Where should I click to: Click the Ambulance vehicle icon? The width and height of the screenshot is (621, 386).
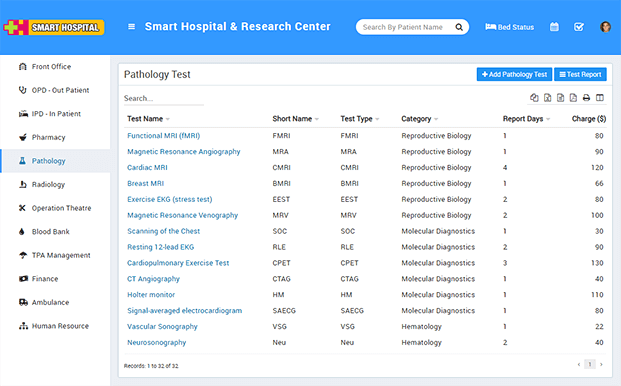pyautogui.click(x=23, y=302)
